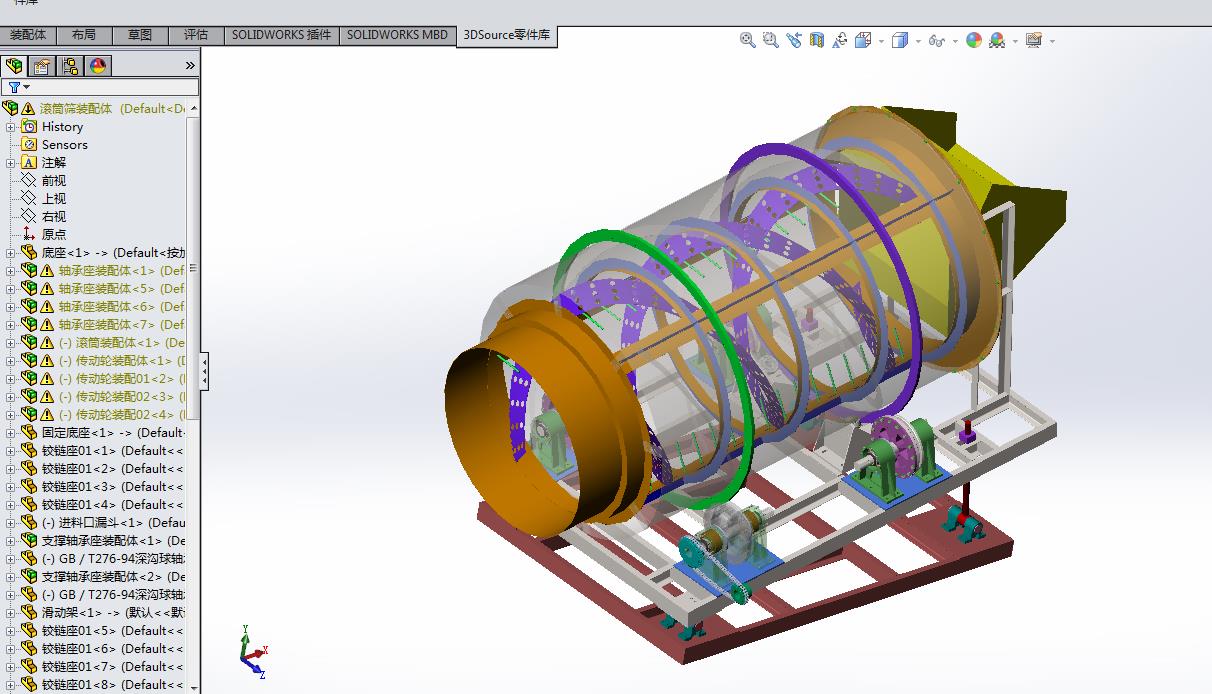
Task: Open the SOLIDWORKS MBD tab
Action: [x=397, y=35]
